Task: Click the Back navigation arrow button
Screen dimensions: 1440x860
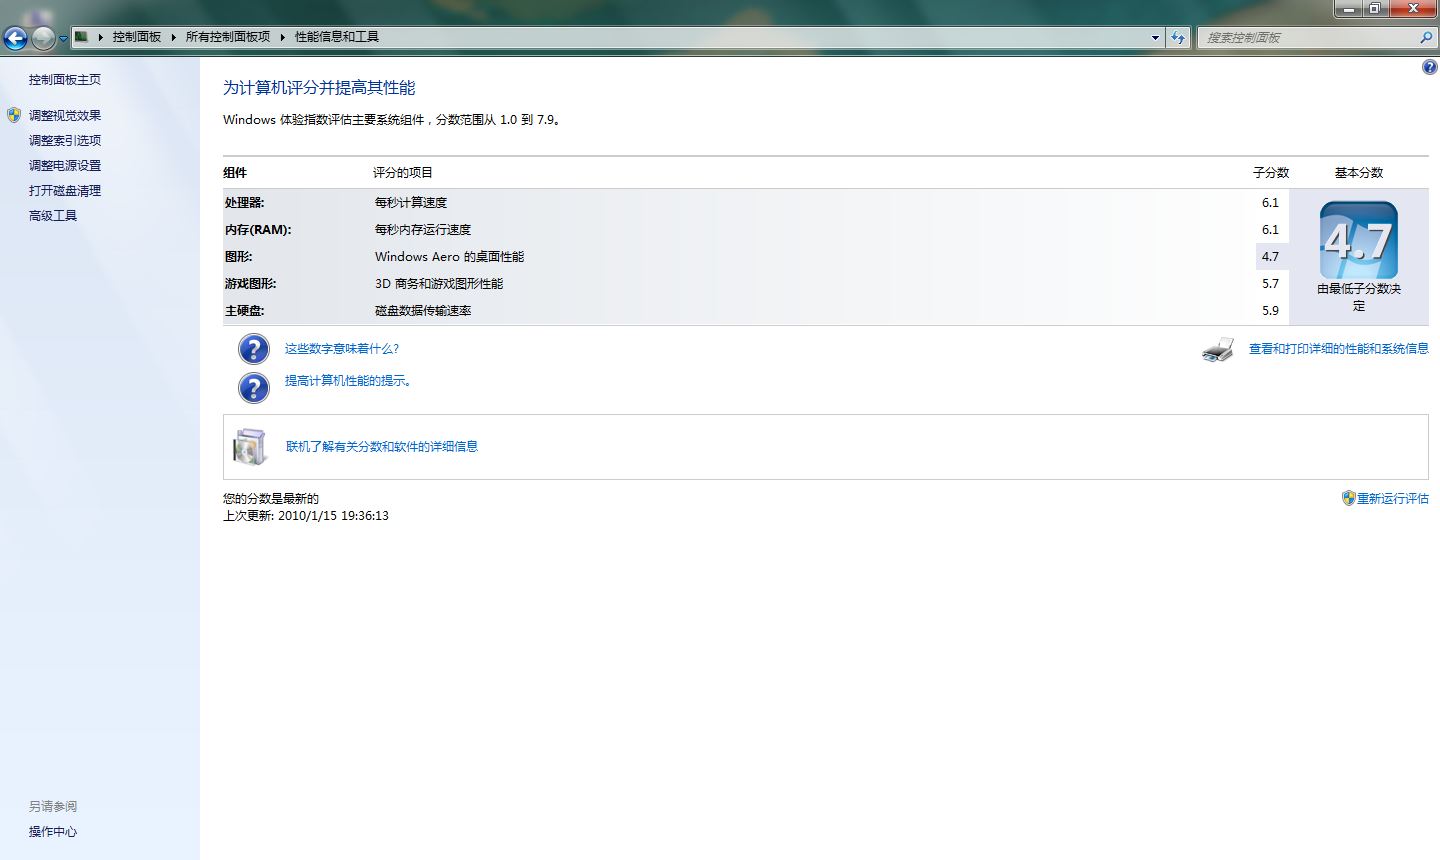Action: click(15, 38)
